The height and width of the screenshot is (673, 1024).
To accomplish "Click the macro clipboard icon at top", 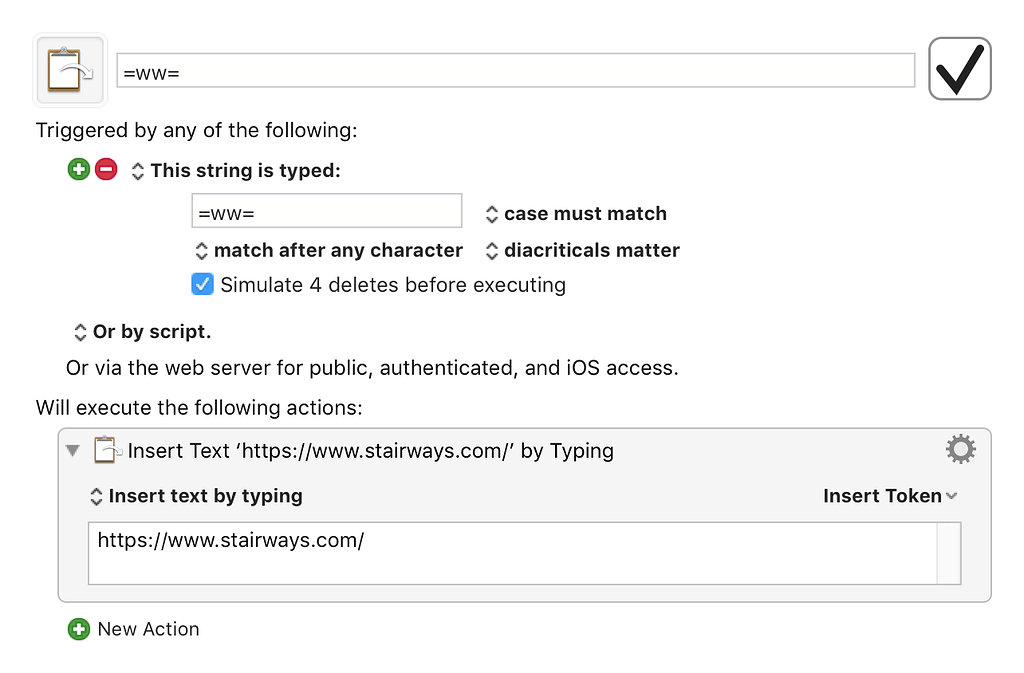I will tap(70, 70).
